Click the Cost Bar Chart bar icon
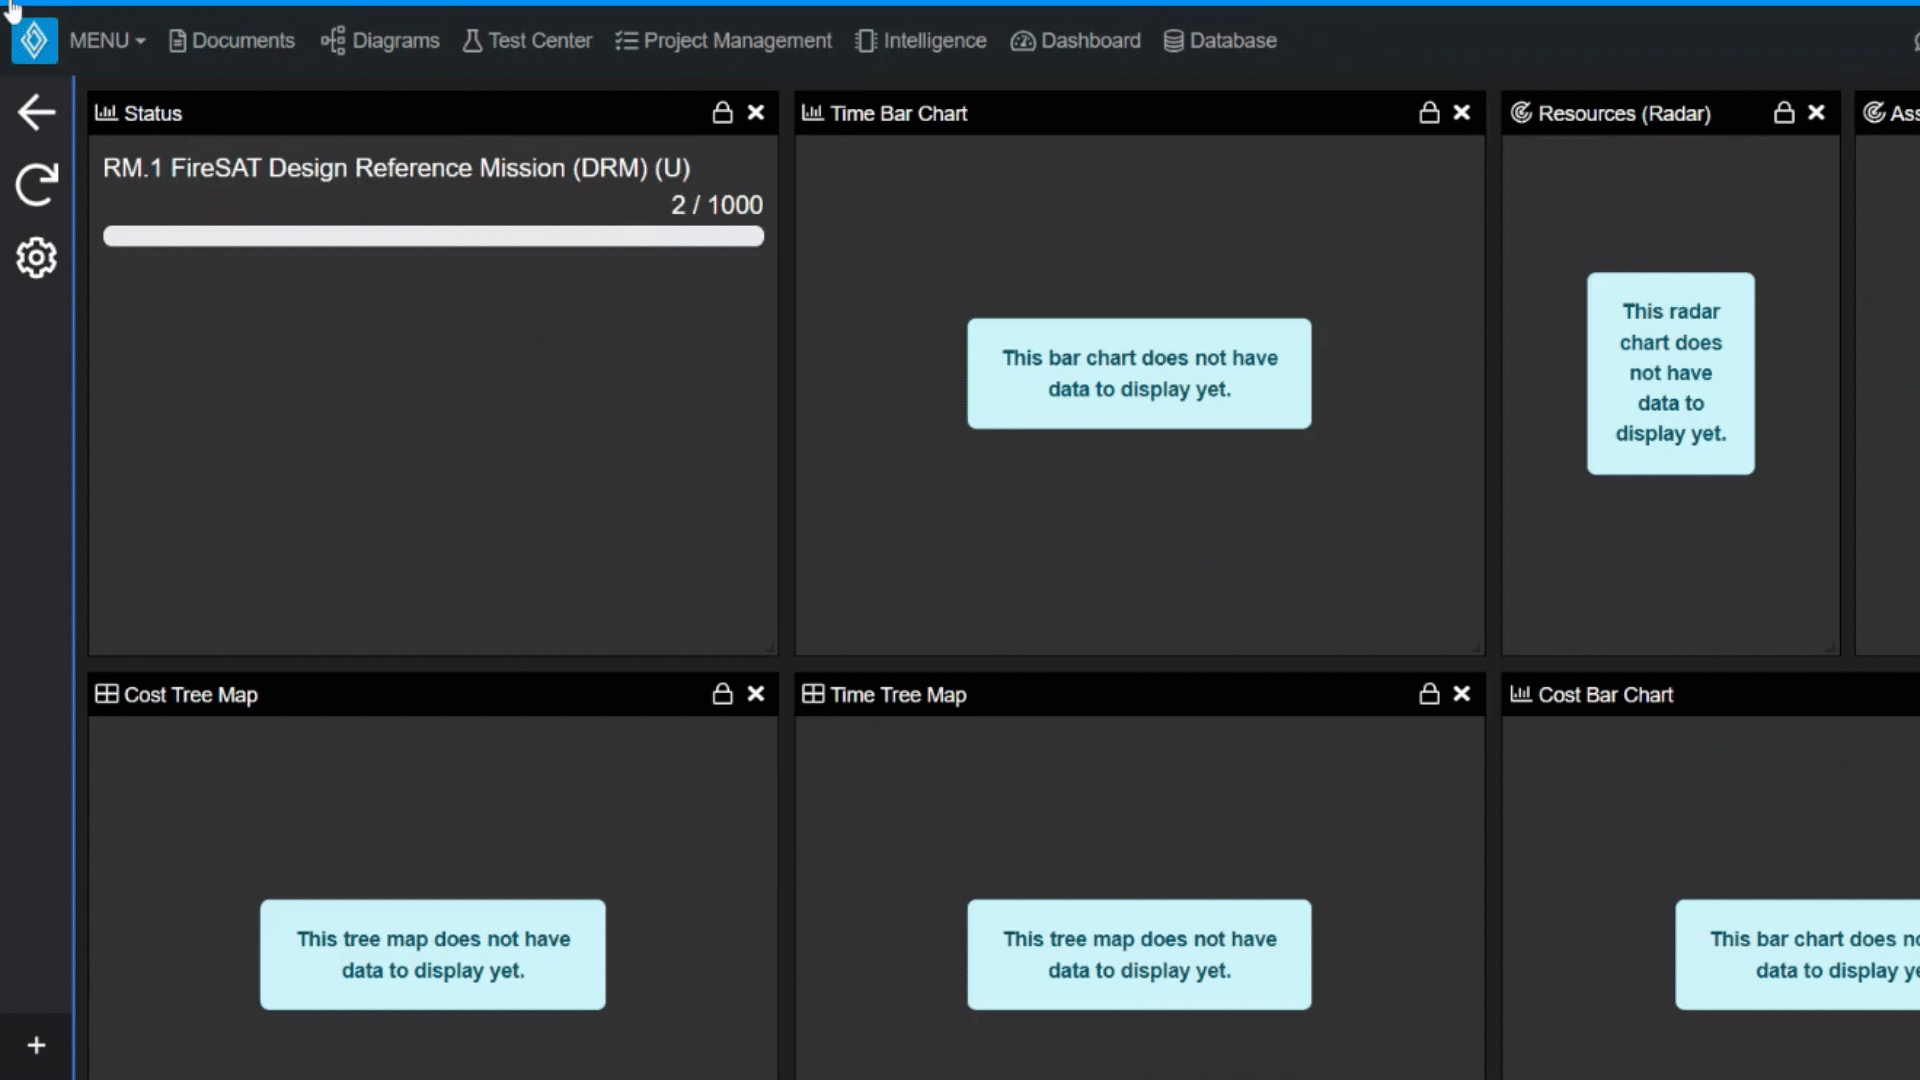This screenshot has height=1080, width=1920. (x=1520, y=695)
